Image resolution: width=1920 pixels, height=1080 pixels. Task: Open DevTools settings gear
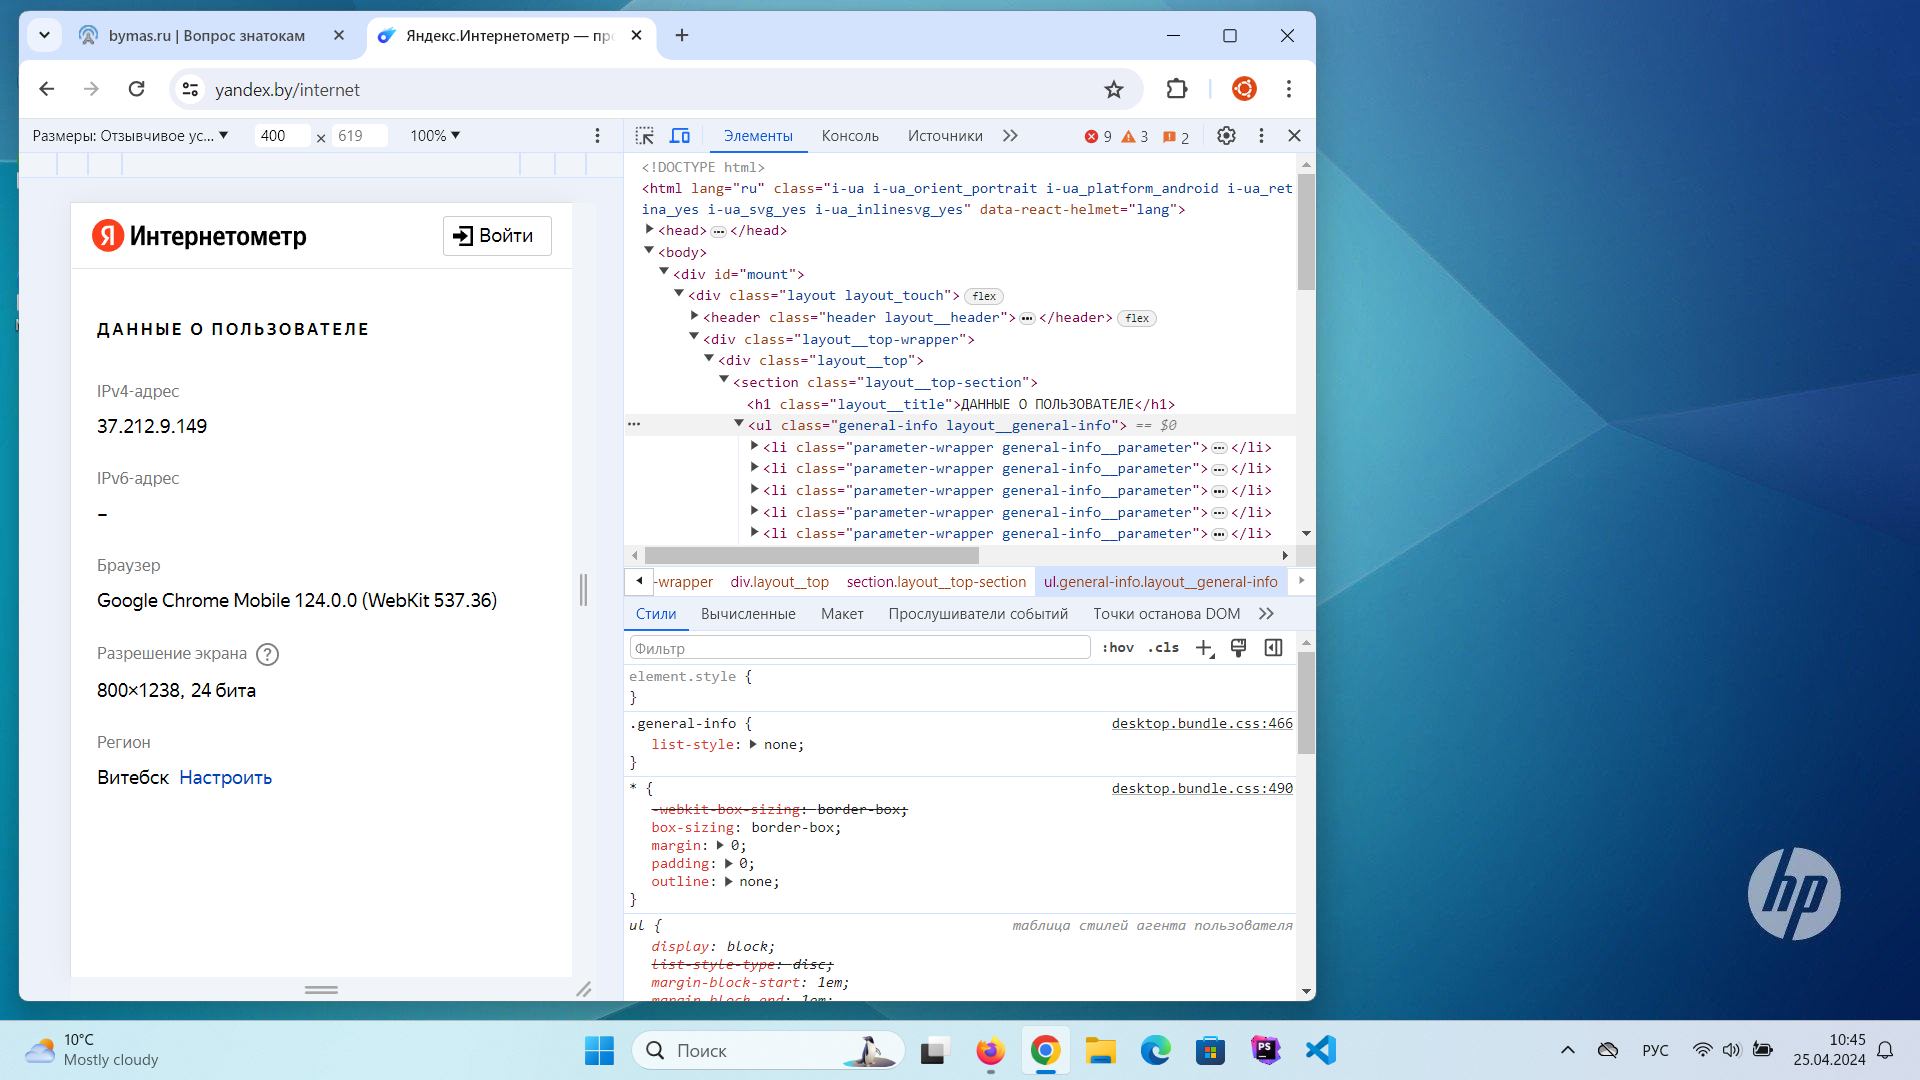click(1226, 136)
